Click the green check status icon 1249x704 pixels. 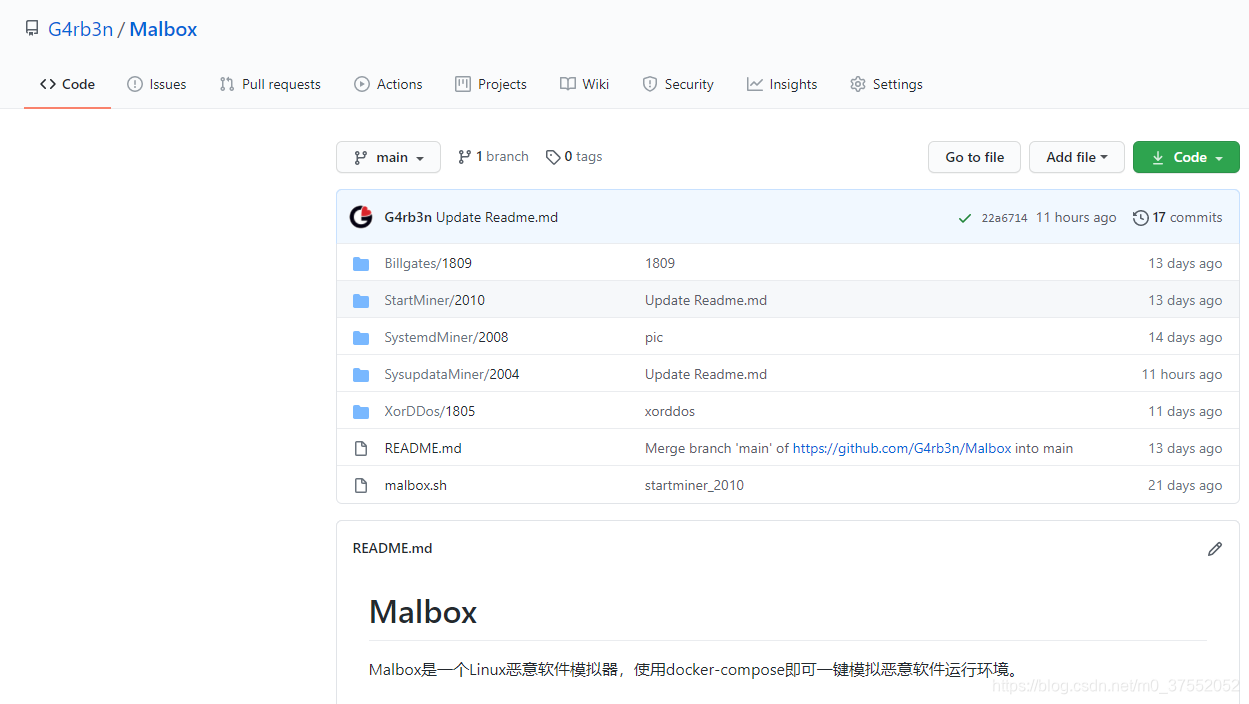click(964, 218)
